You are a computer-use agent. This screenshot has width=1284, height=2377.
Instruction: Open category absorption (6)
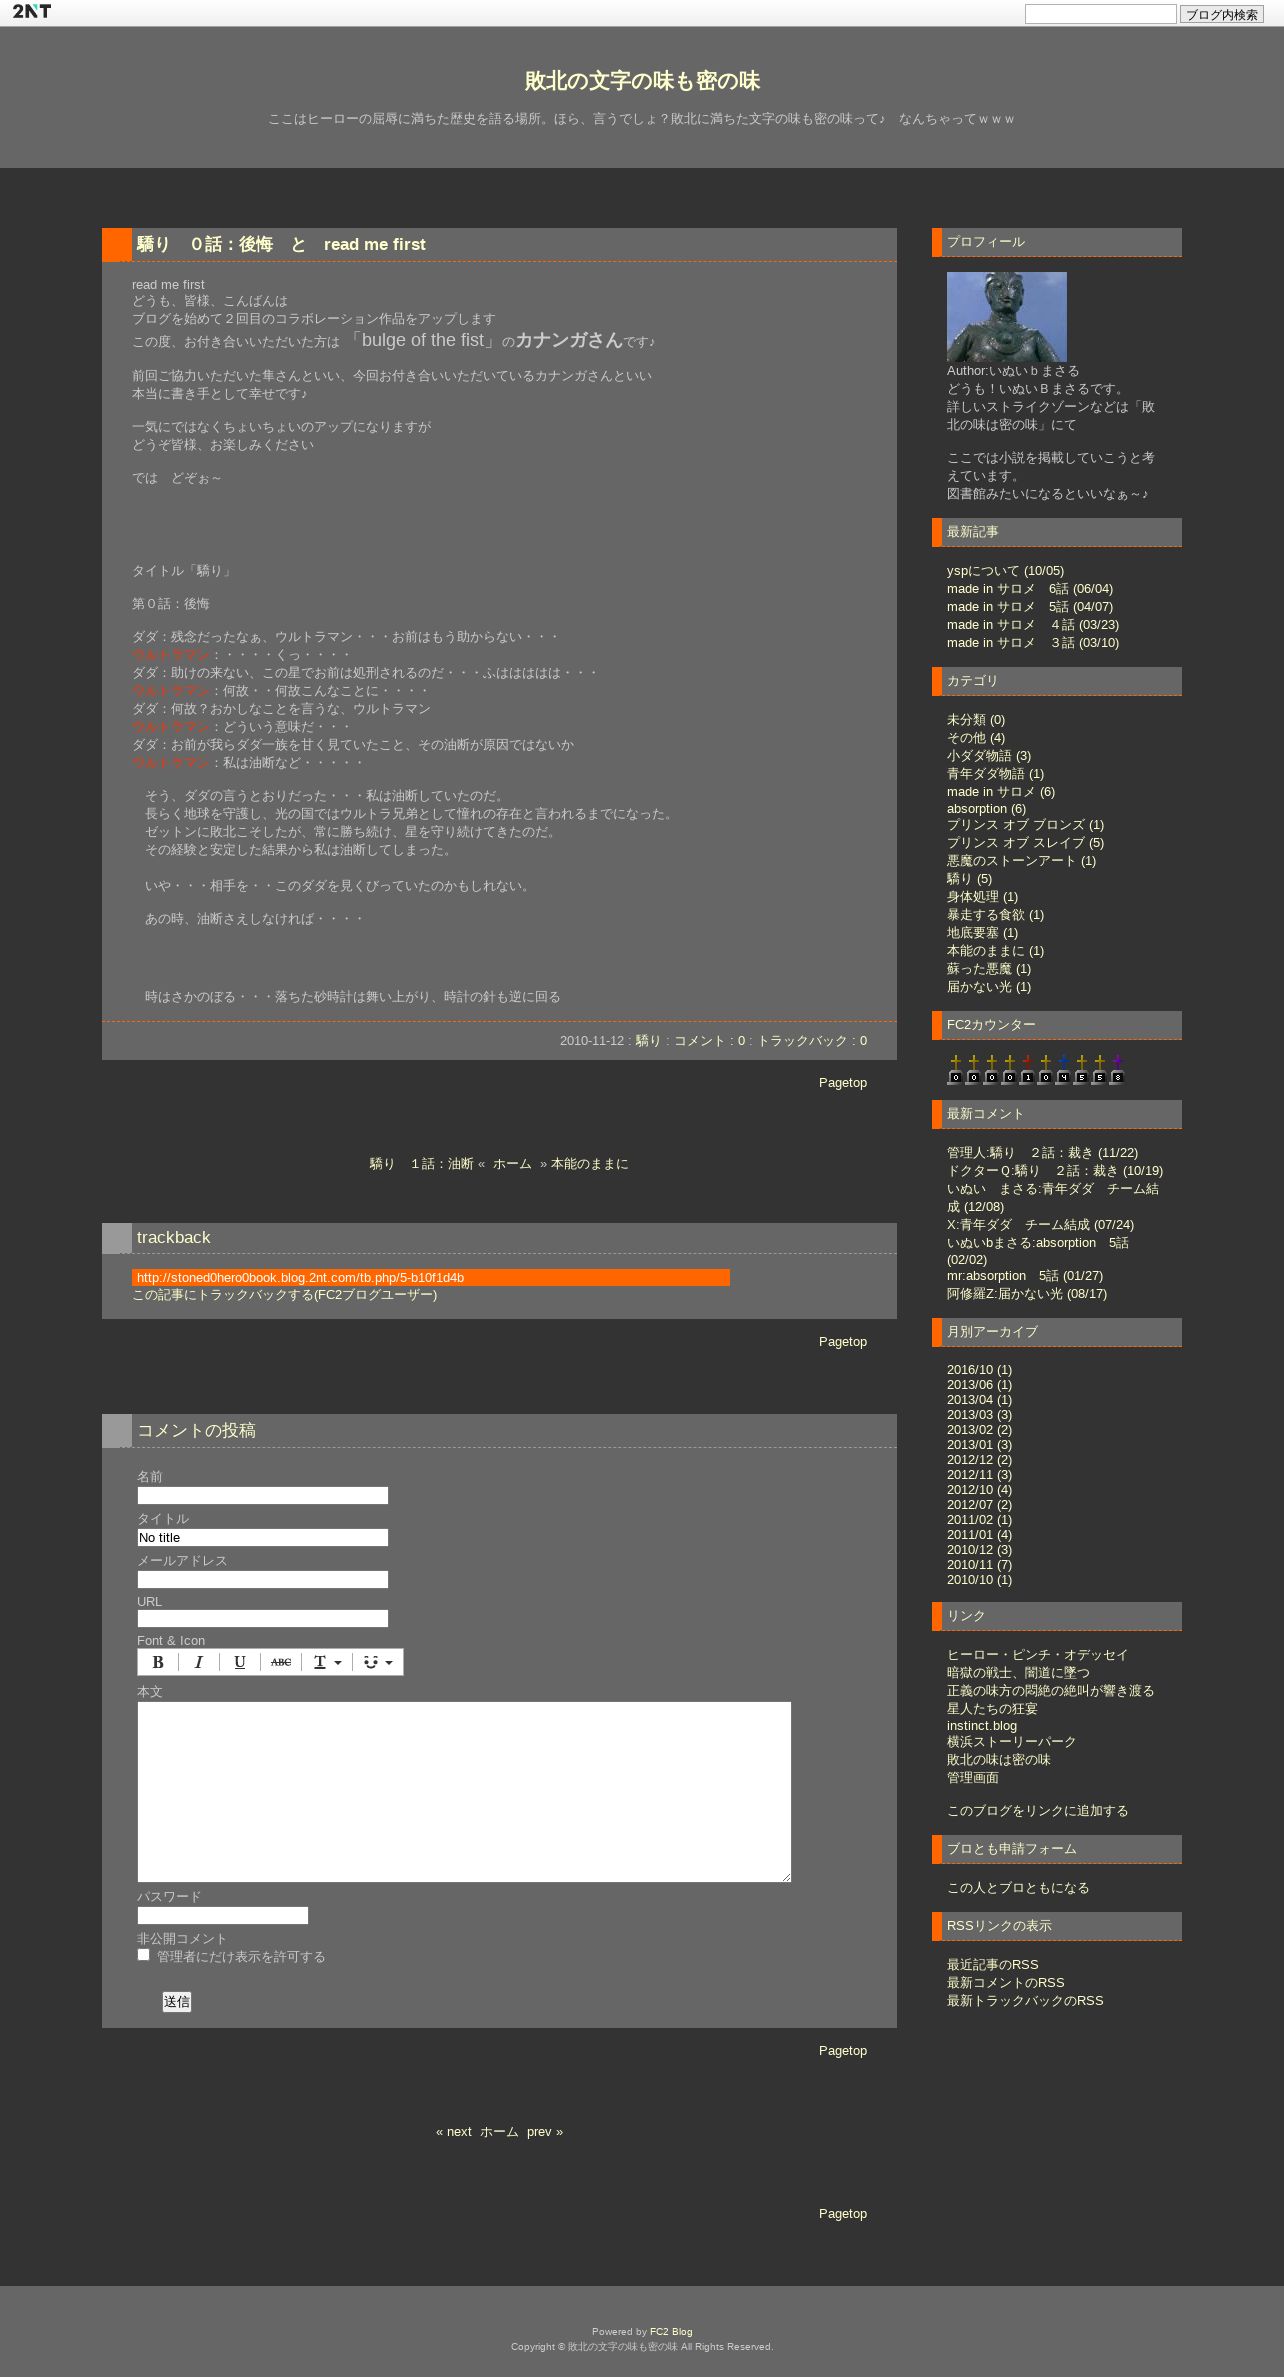[x=986, y=809]
